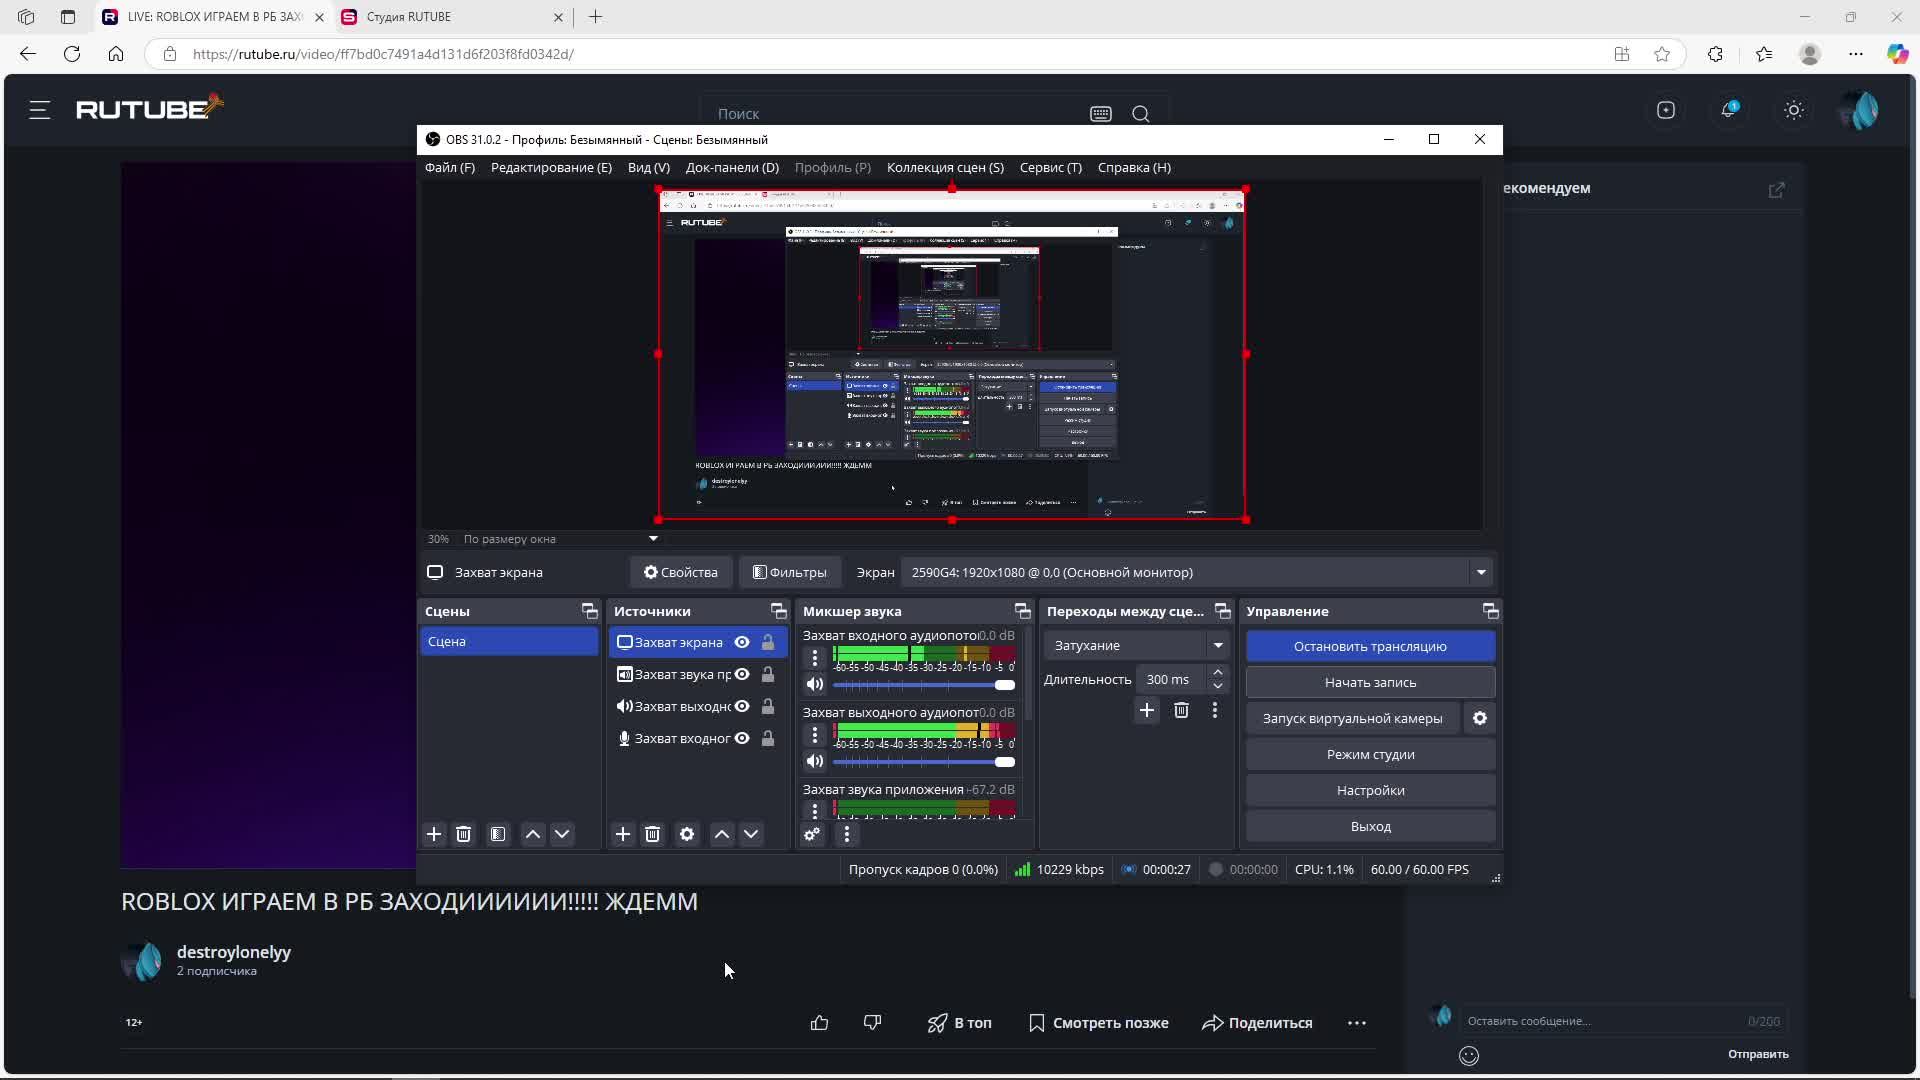Remove the selected source with the trash icon
Screen dimensions: 1920x1080
point(652,834)
